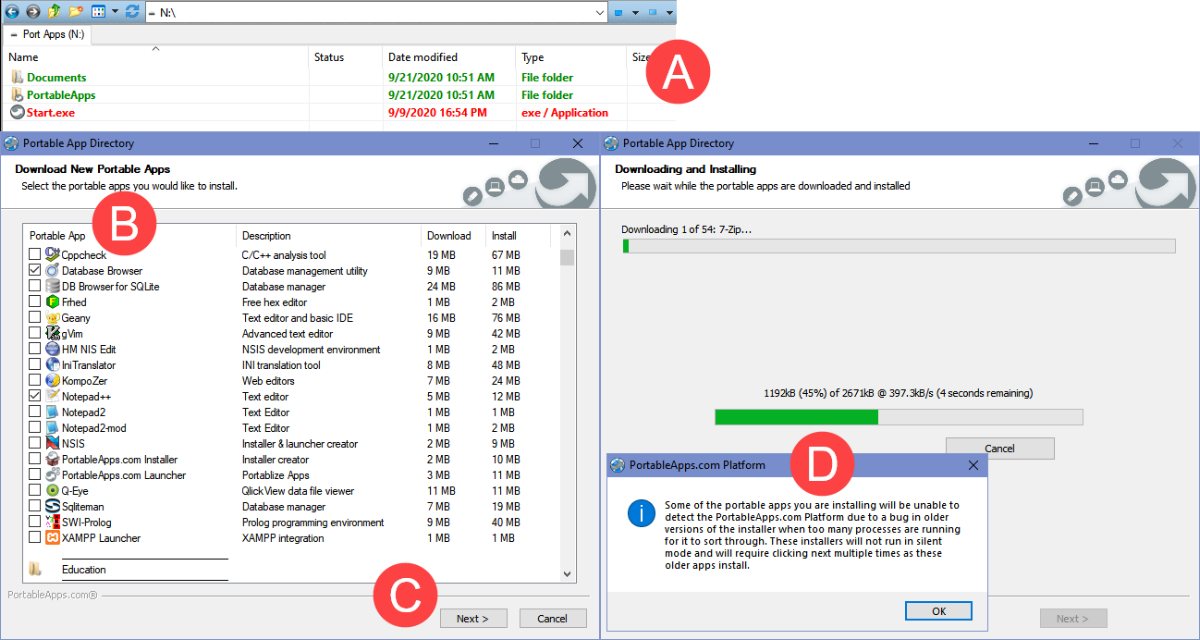Check the Notepad2-mod checkbox

[35, 428]
